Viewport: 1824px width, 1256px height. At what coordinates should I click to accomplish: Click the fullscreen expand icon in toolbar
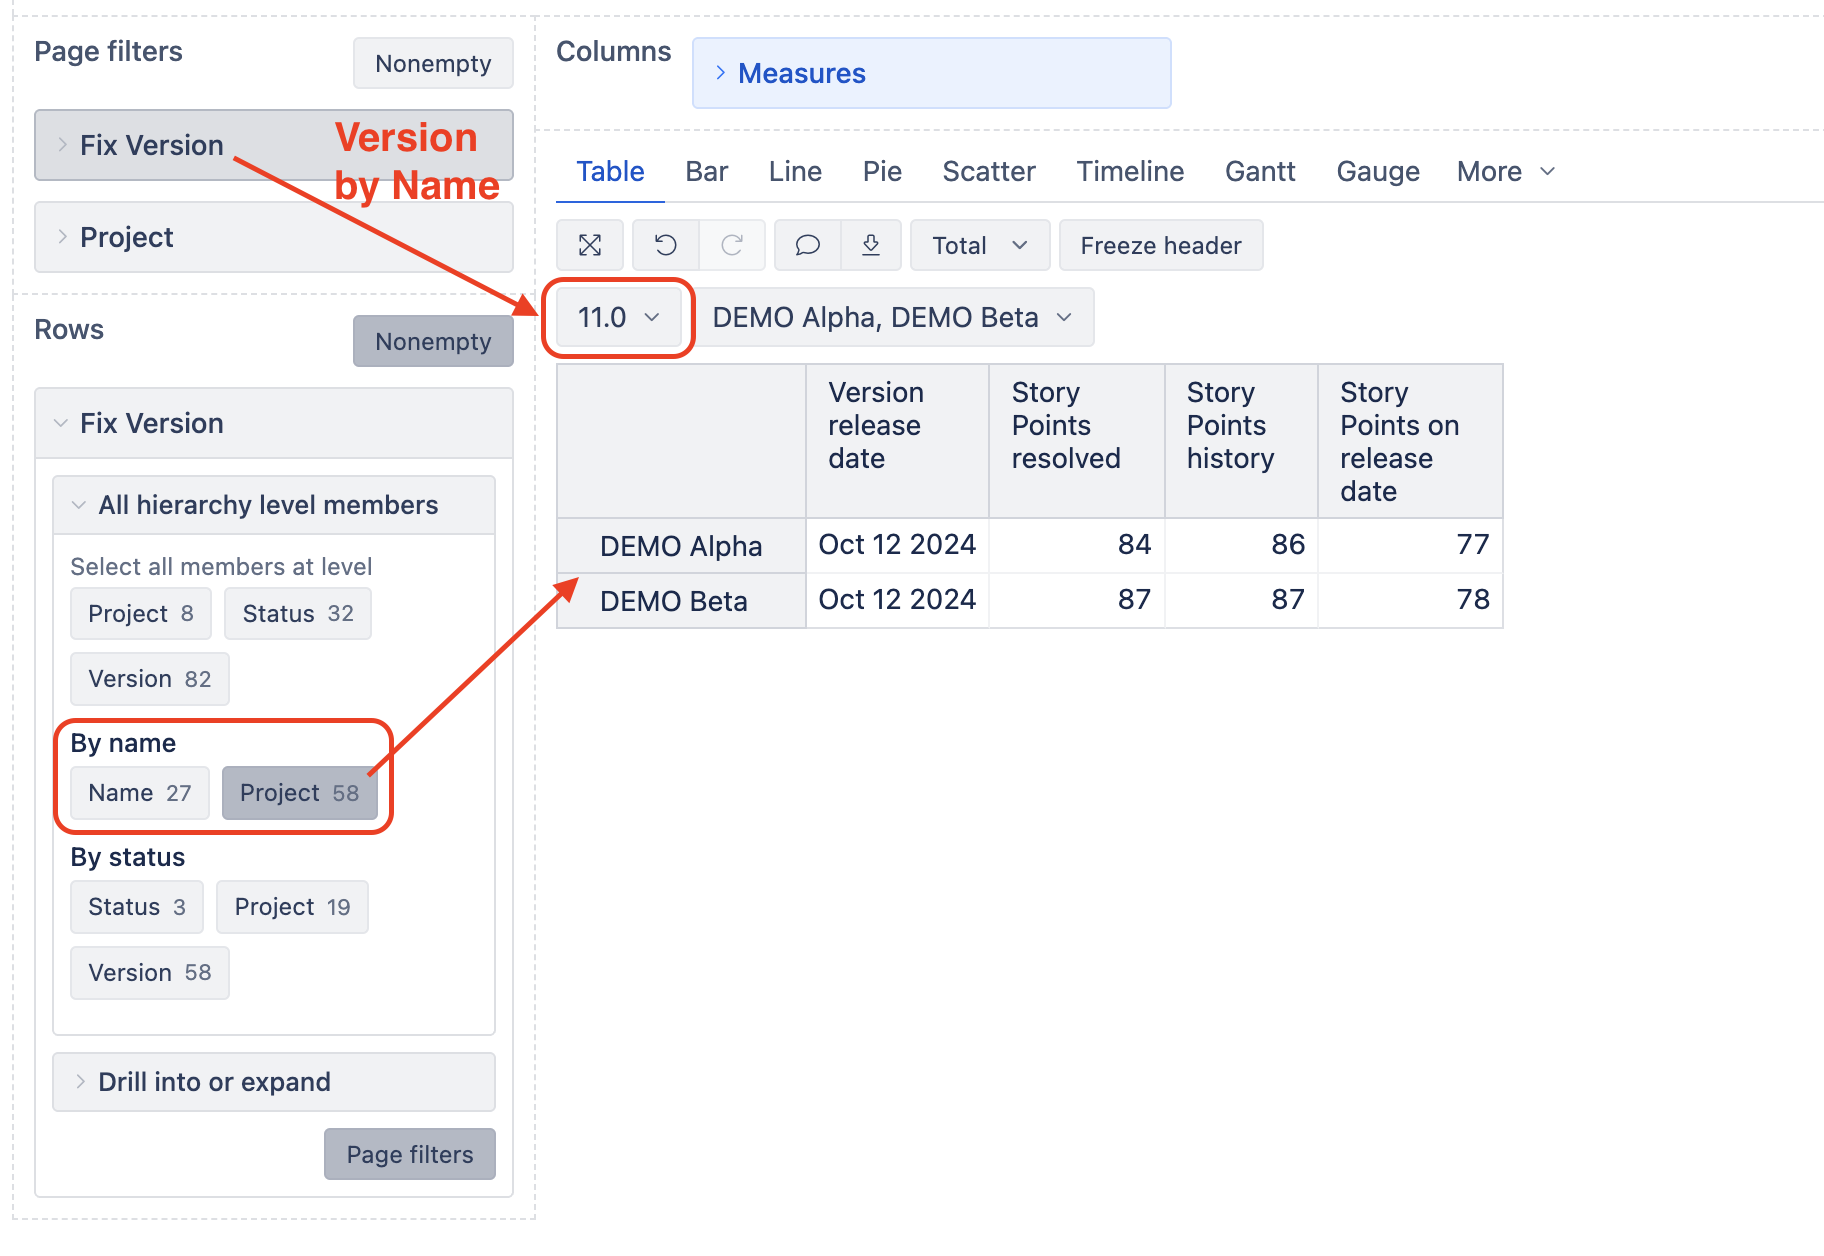590,245
